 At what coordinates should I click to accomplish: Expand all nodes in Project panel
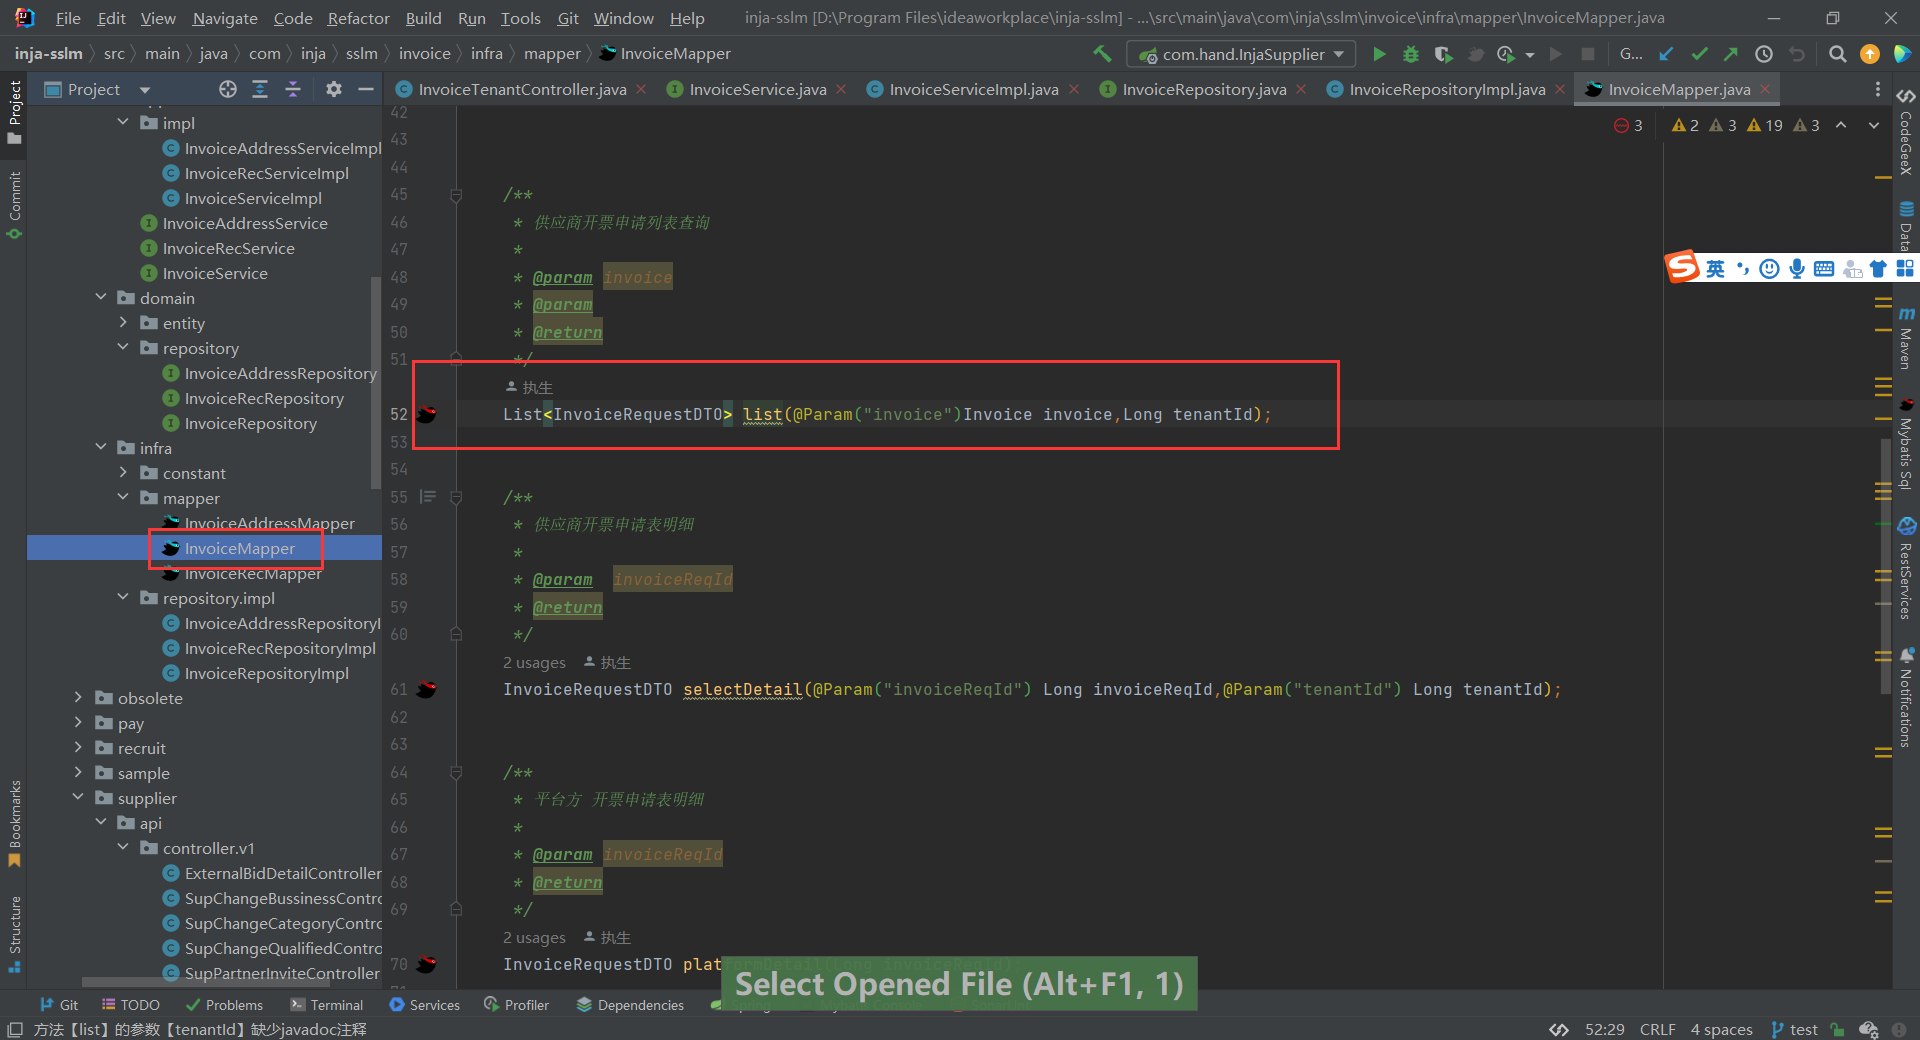pyautogui.click(x=260, y=89)
